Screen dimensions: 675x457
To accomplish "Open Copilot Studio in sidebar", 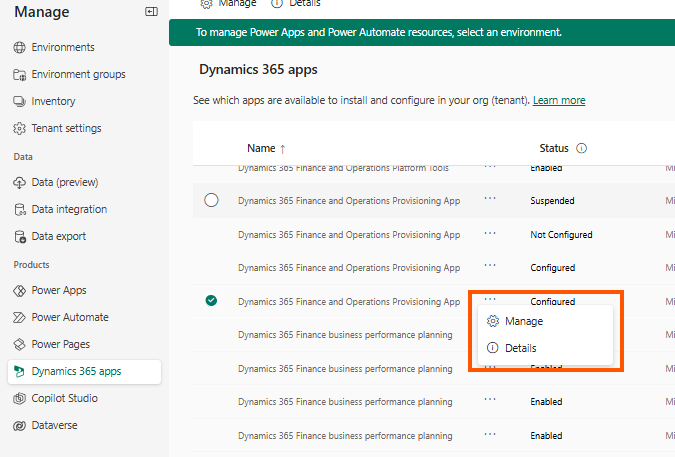I will pos(65,398).
